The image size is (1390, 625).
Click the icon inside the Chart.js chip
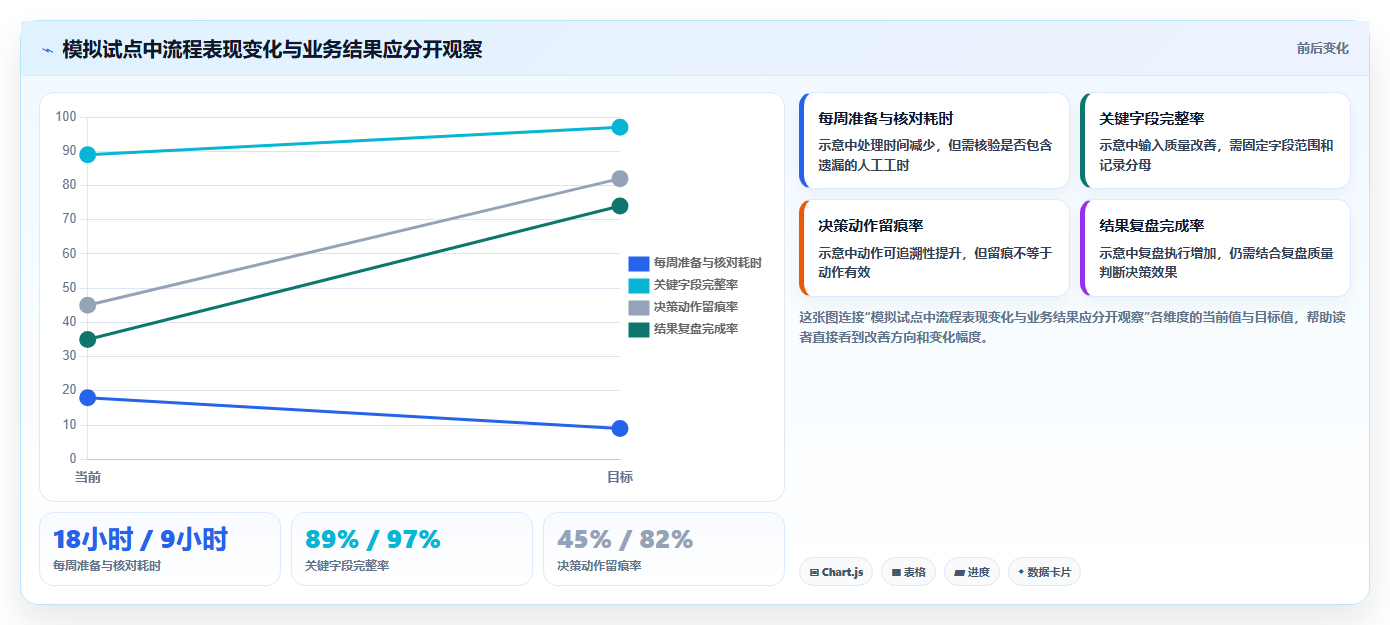tap(814, 573)
